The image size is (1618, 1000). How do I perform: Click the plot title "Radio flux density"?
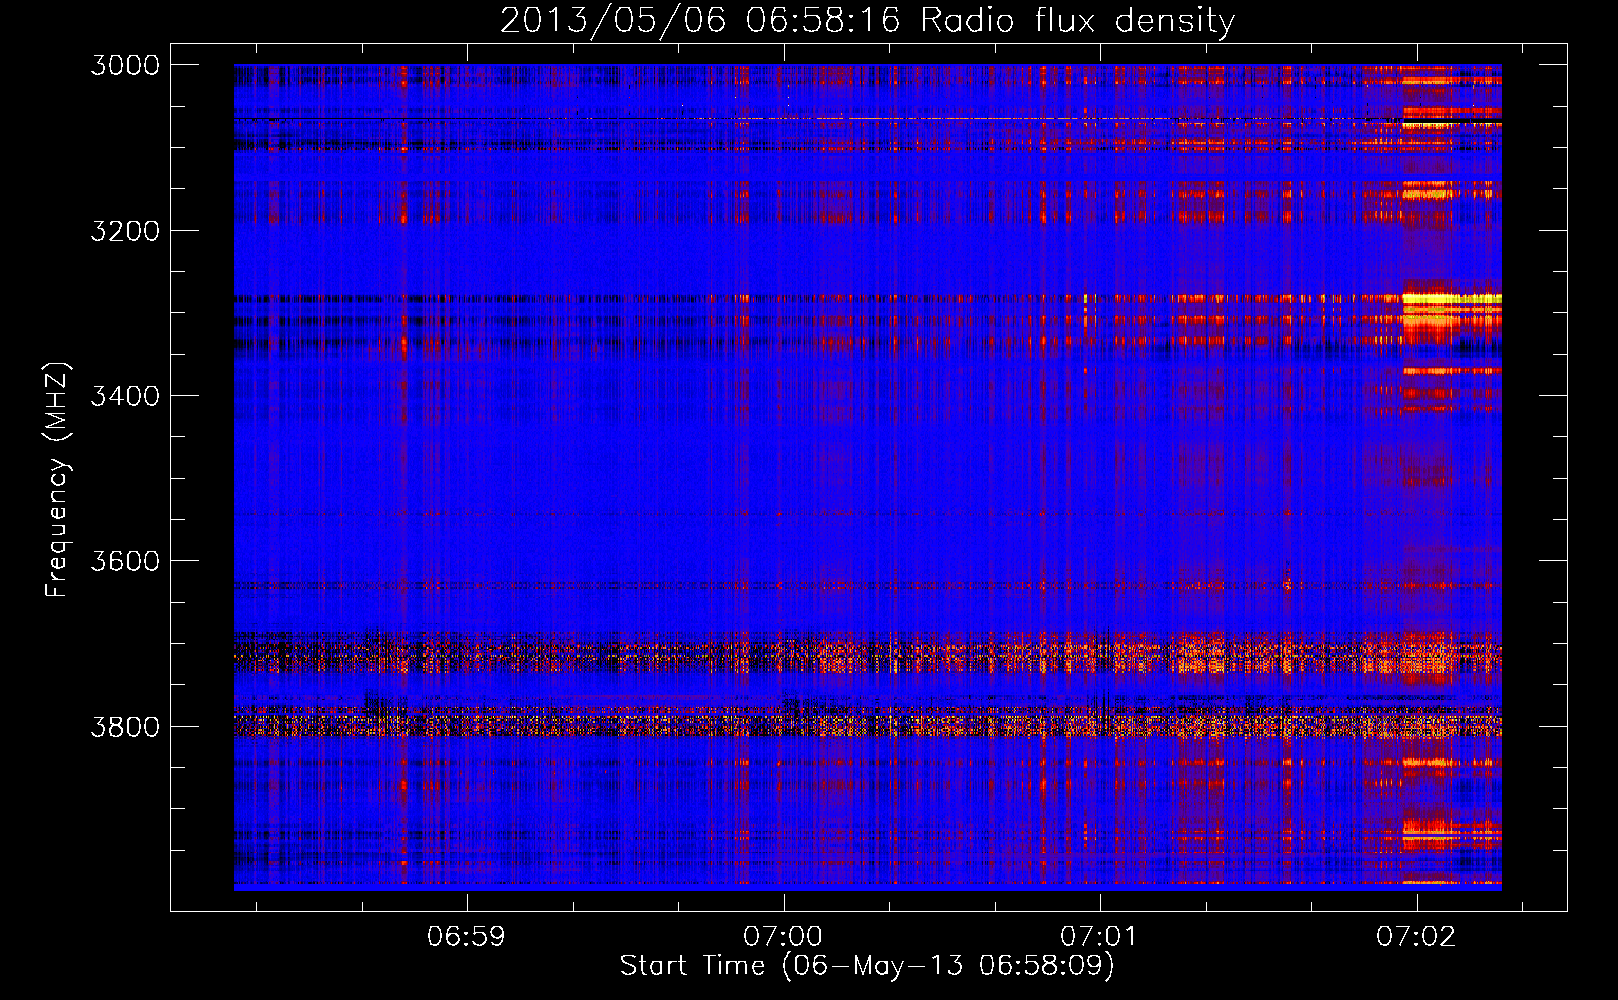1077,21
